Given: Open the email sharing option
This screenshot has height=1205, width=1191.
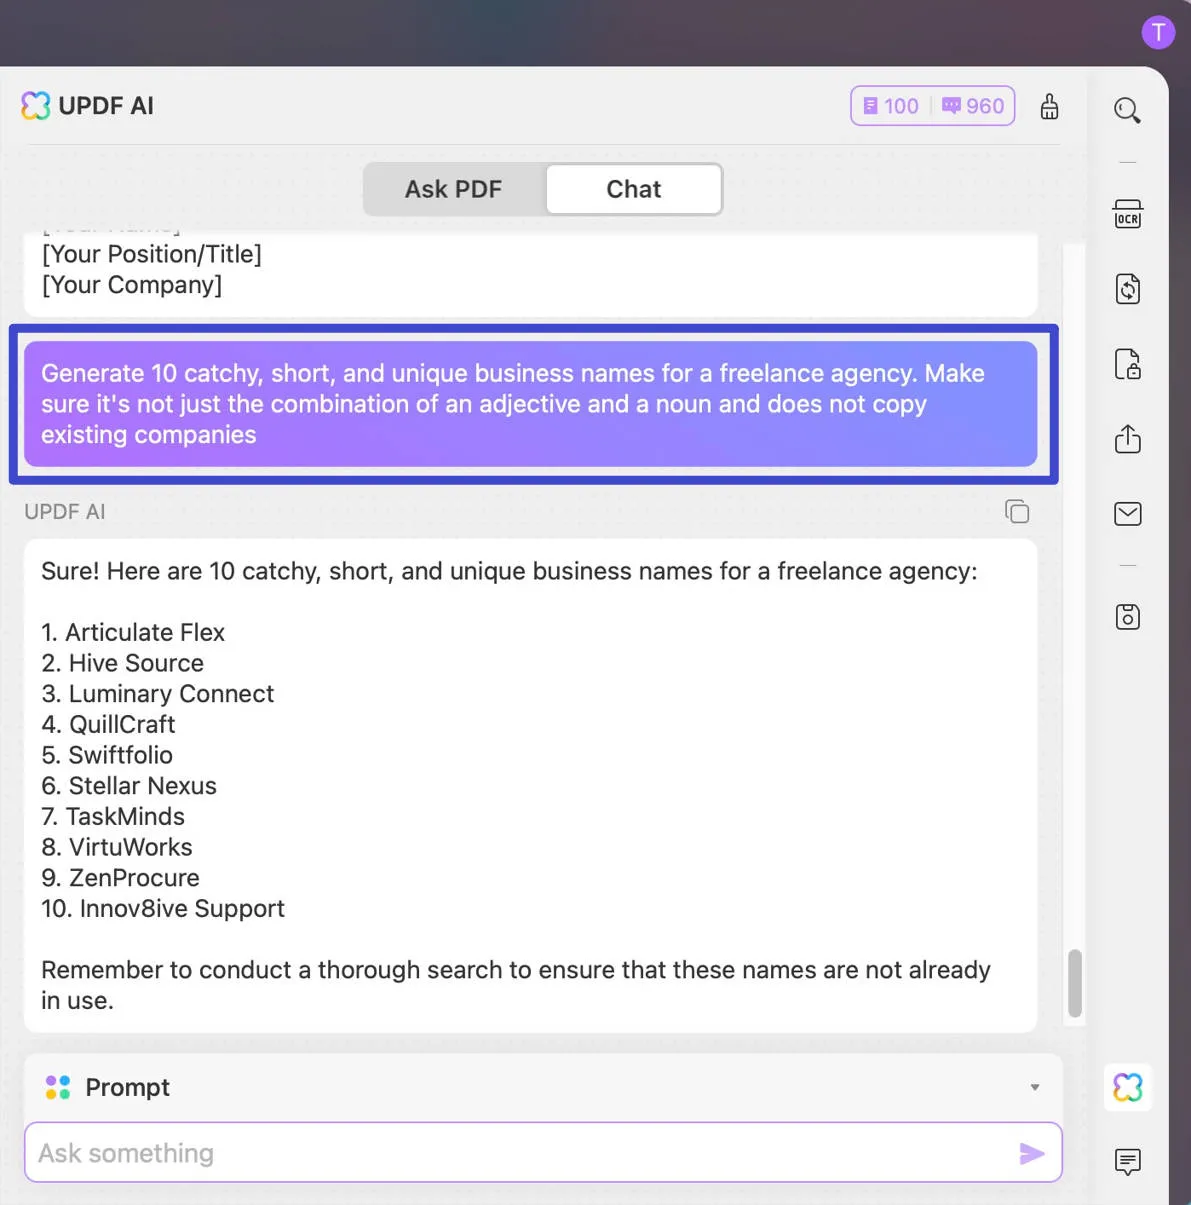Looking at the screenshot, I should 1127,513.
